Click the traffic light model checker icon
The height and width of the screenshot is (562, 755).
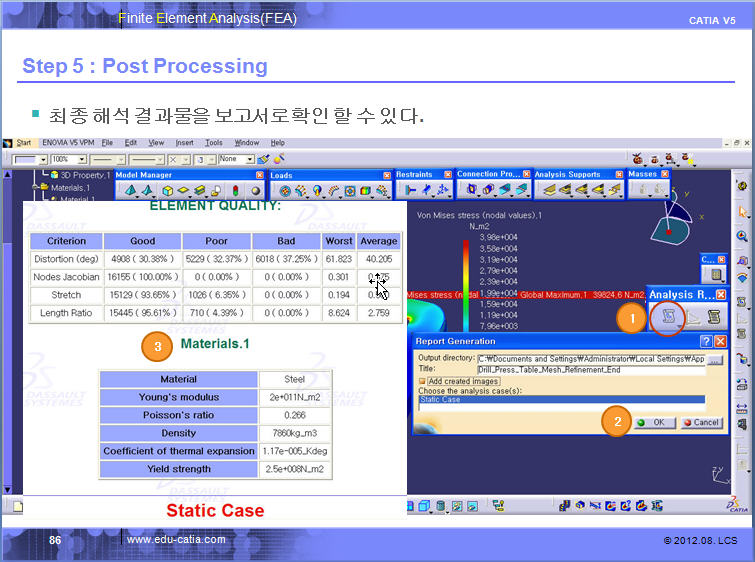point(235,190)
